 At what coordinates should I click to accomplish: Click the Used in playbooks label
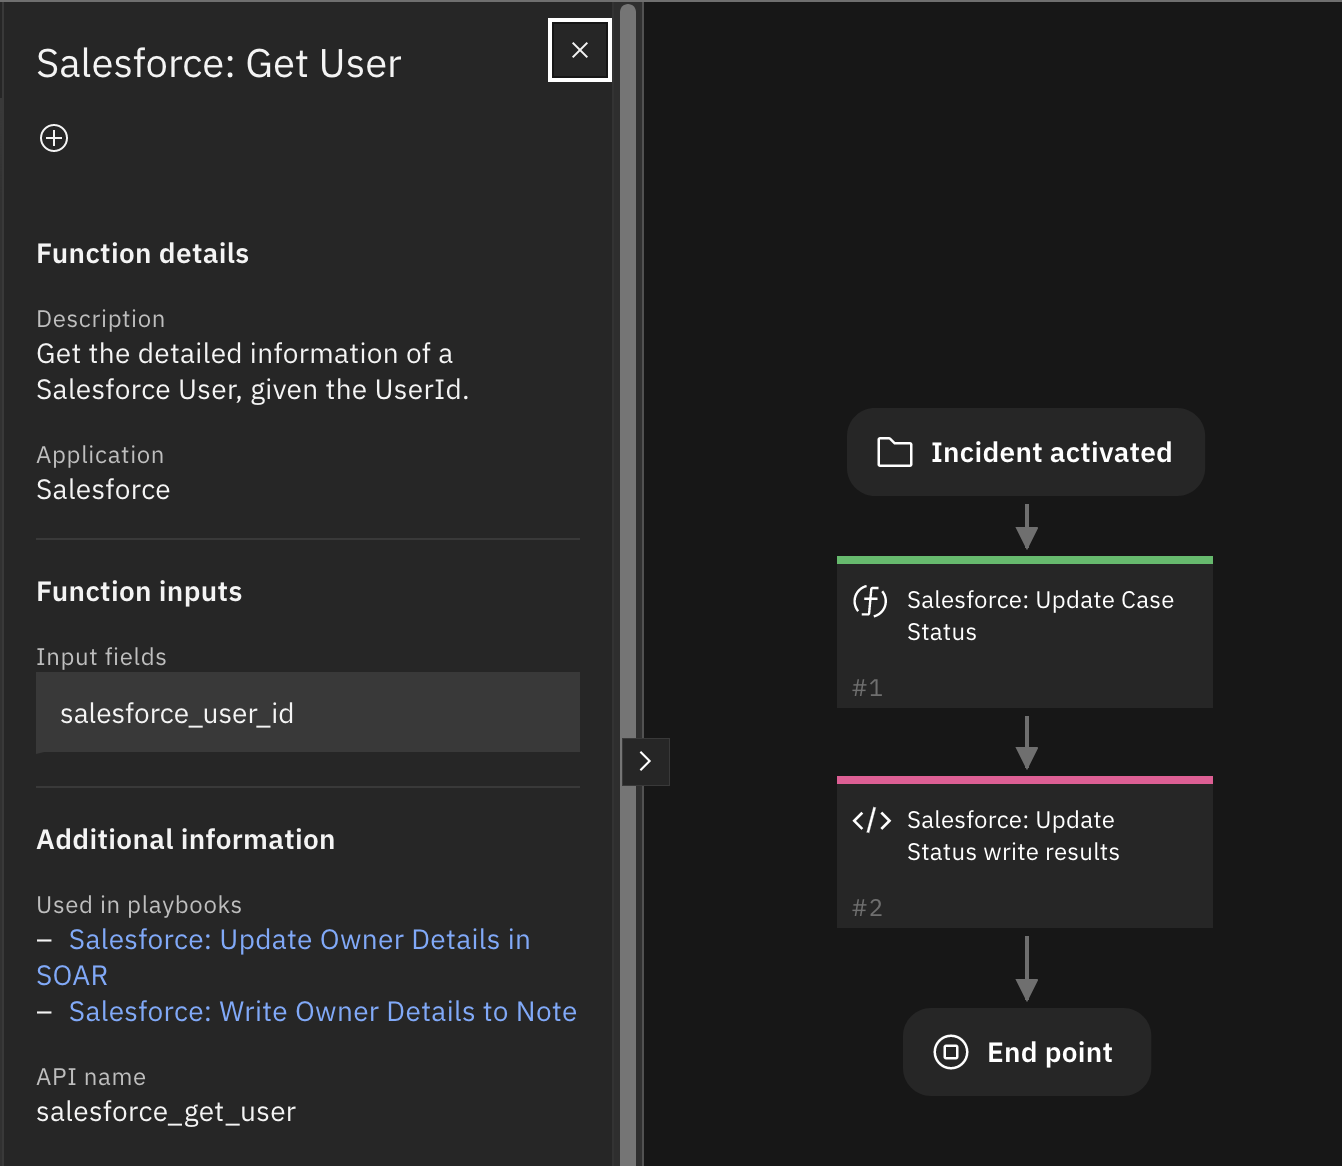[x=139, y=905]
